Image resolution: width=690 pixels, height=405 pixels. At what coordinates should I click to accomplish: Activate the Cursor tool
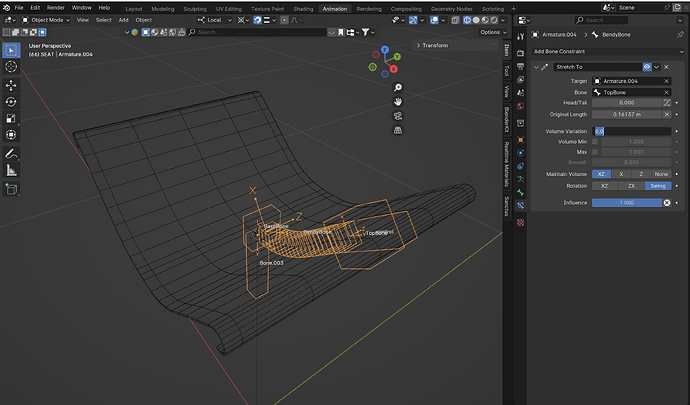(x=11, y=66)
